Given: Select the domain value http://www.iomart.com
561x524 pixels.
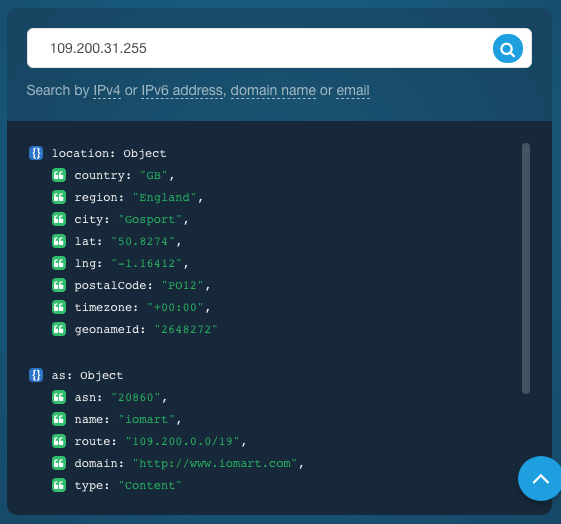Looking at the screenshot, I should (x=215, y=464).
